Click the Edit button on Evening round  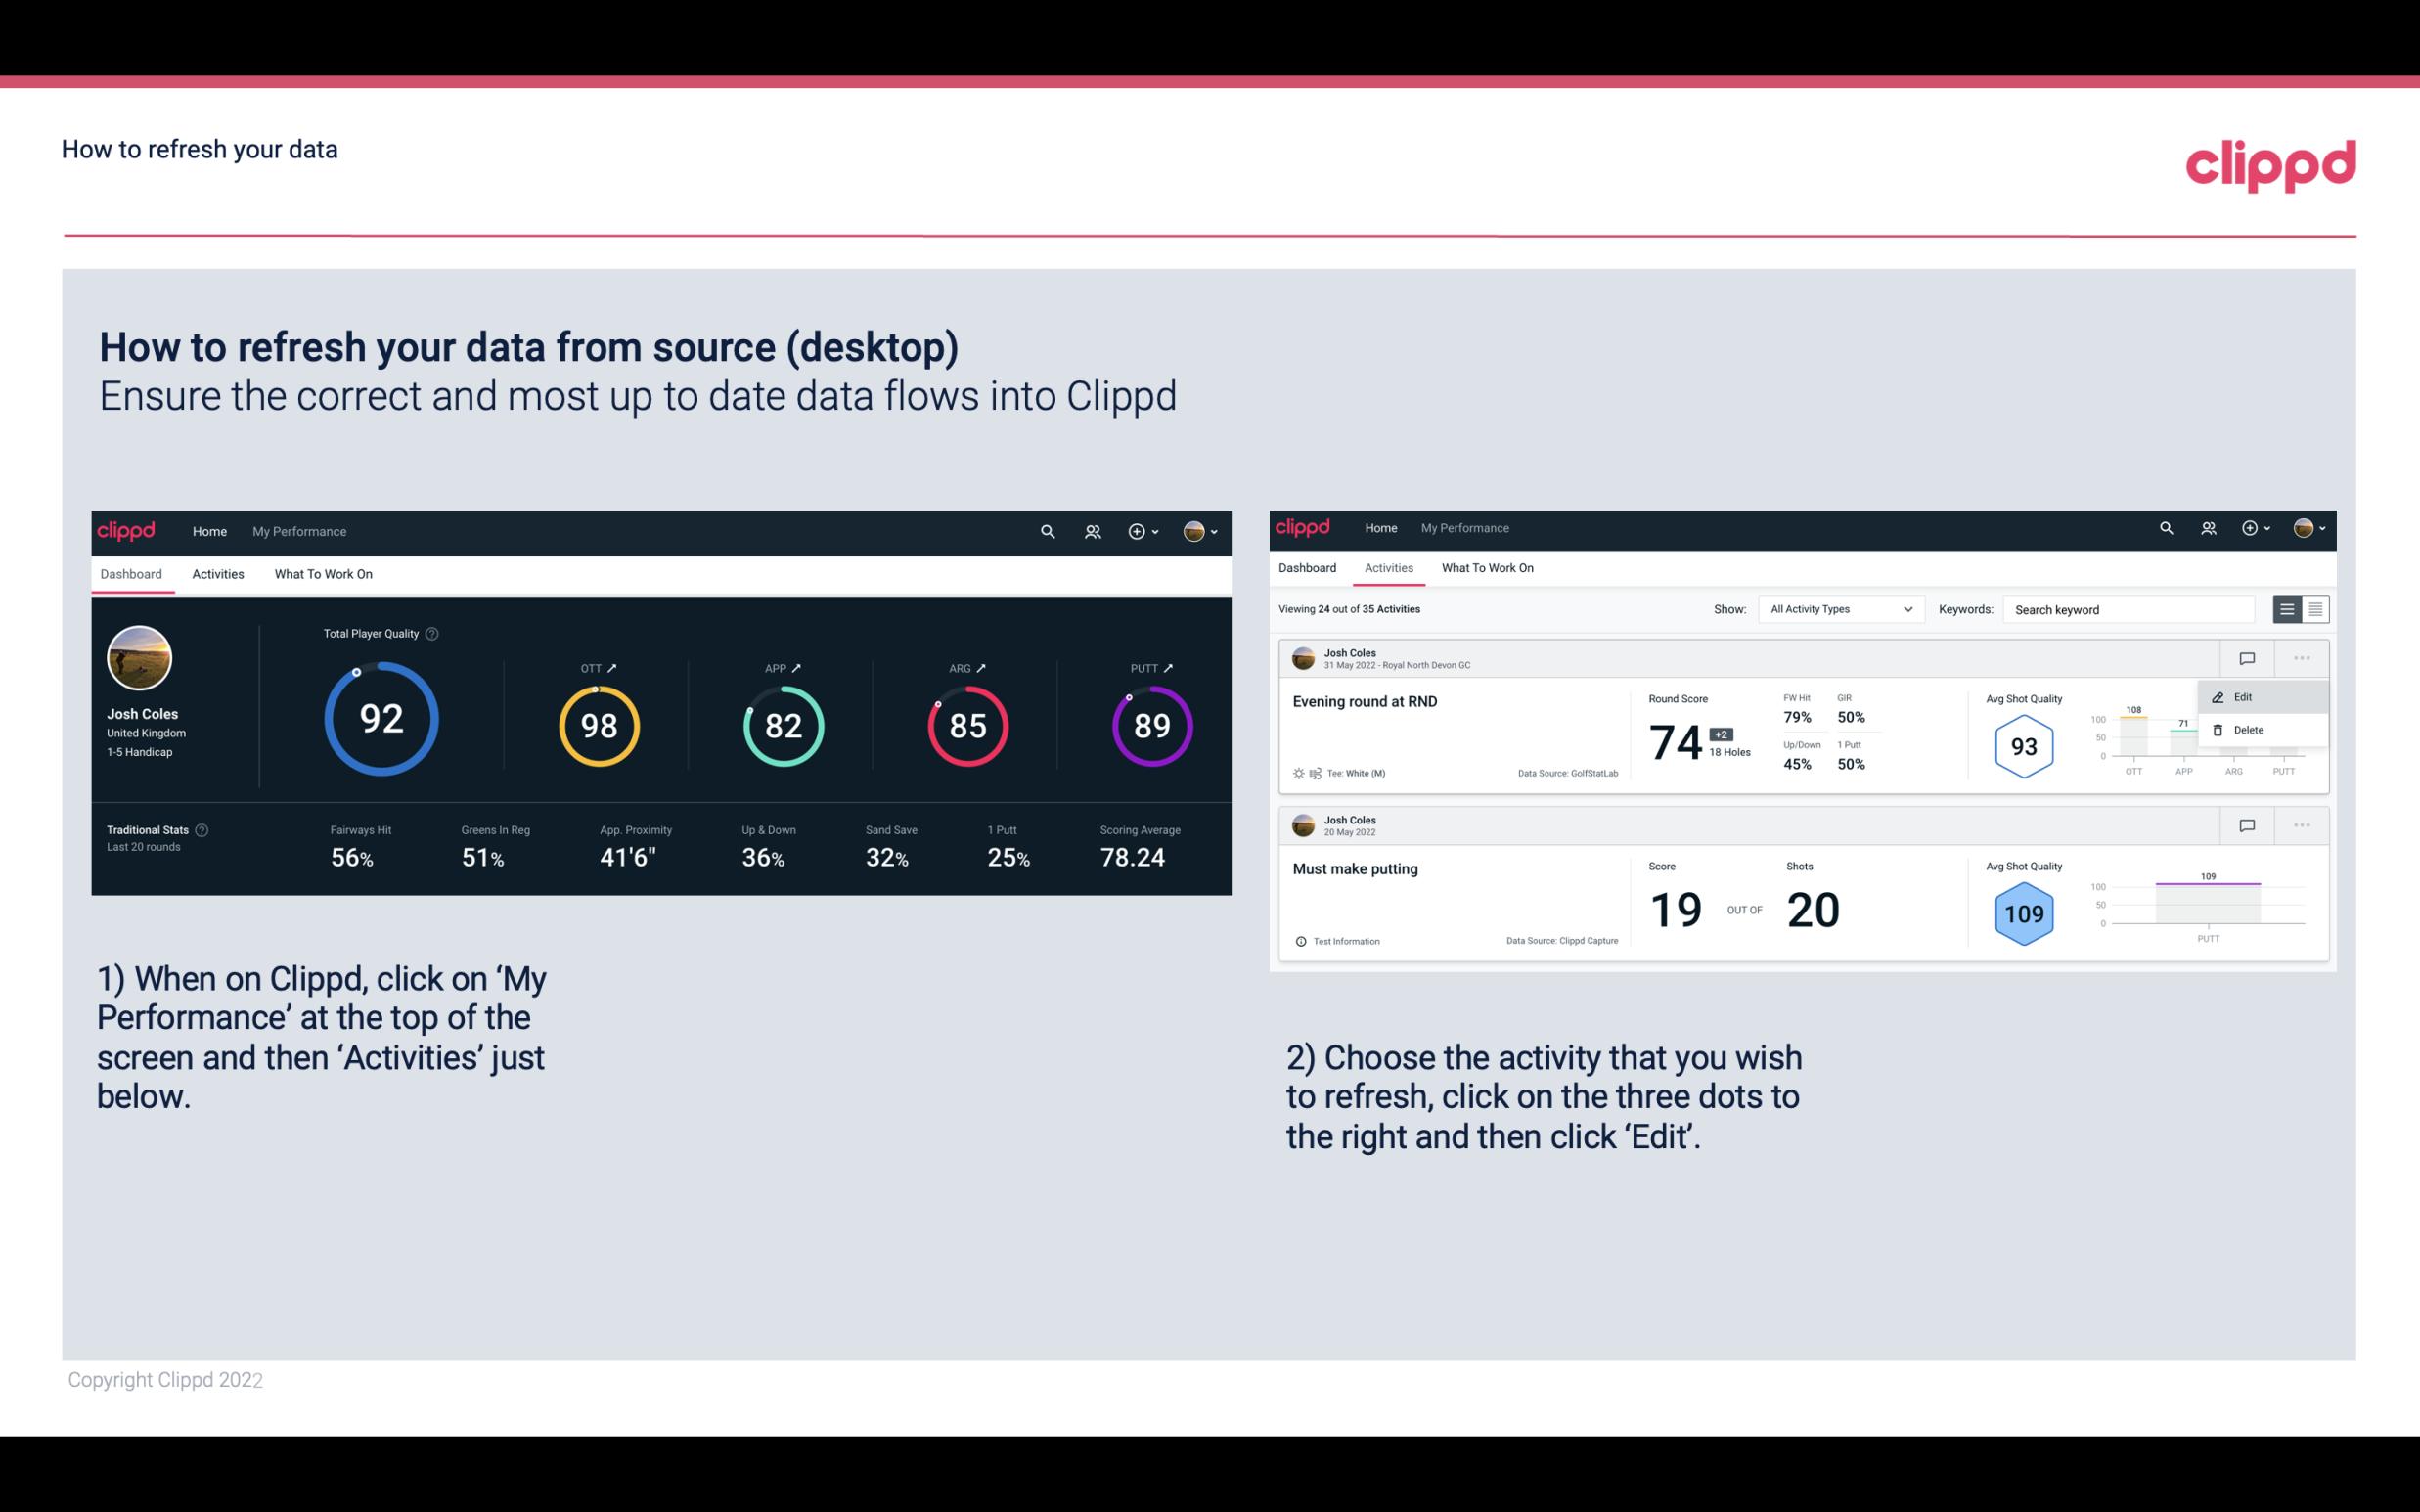pyautogui.click(x=2244, y=696)
